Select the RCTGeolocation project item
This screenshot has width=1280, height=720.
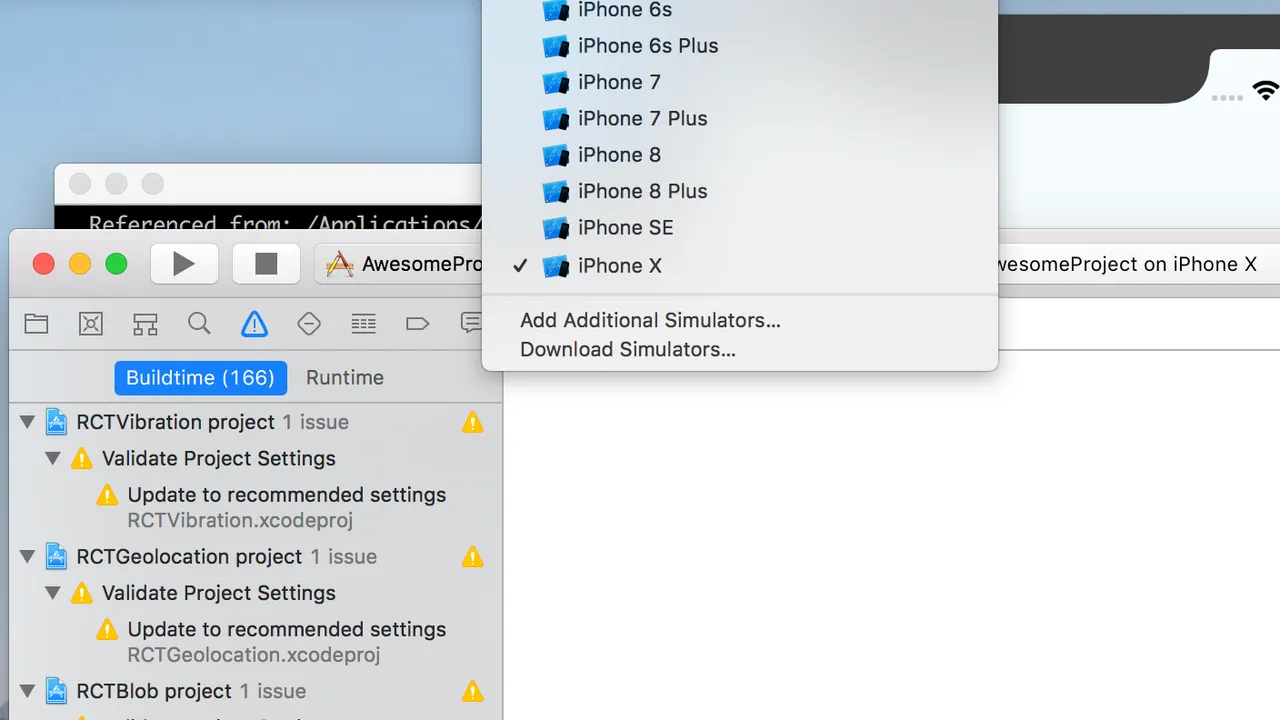[x=255, y=557]
